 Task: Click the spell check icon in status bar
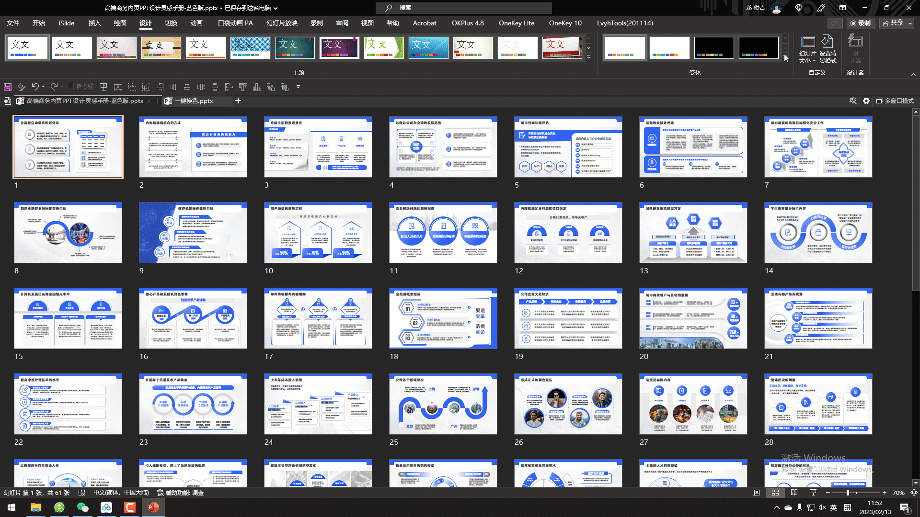(82, 493)
